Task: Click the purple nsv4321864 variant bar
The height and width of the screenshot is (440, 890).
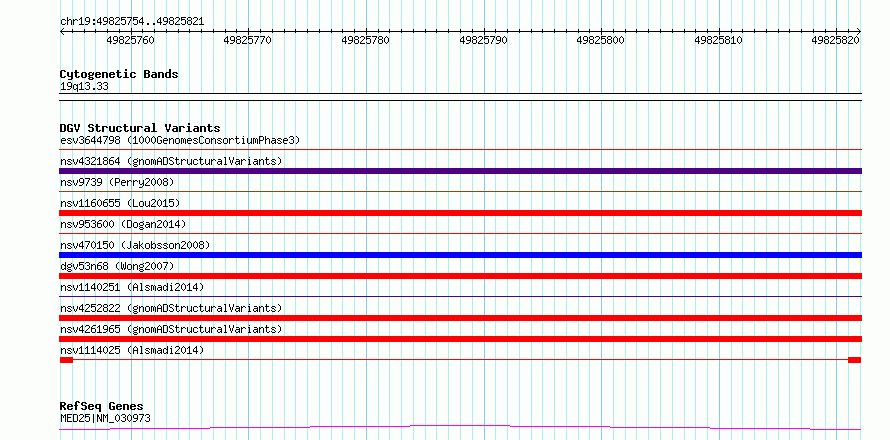Action: (x=460, y=171)
